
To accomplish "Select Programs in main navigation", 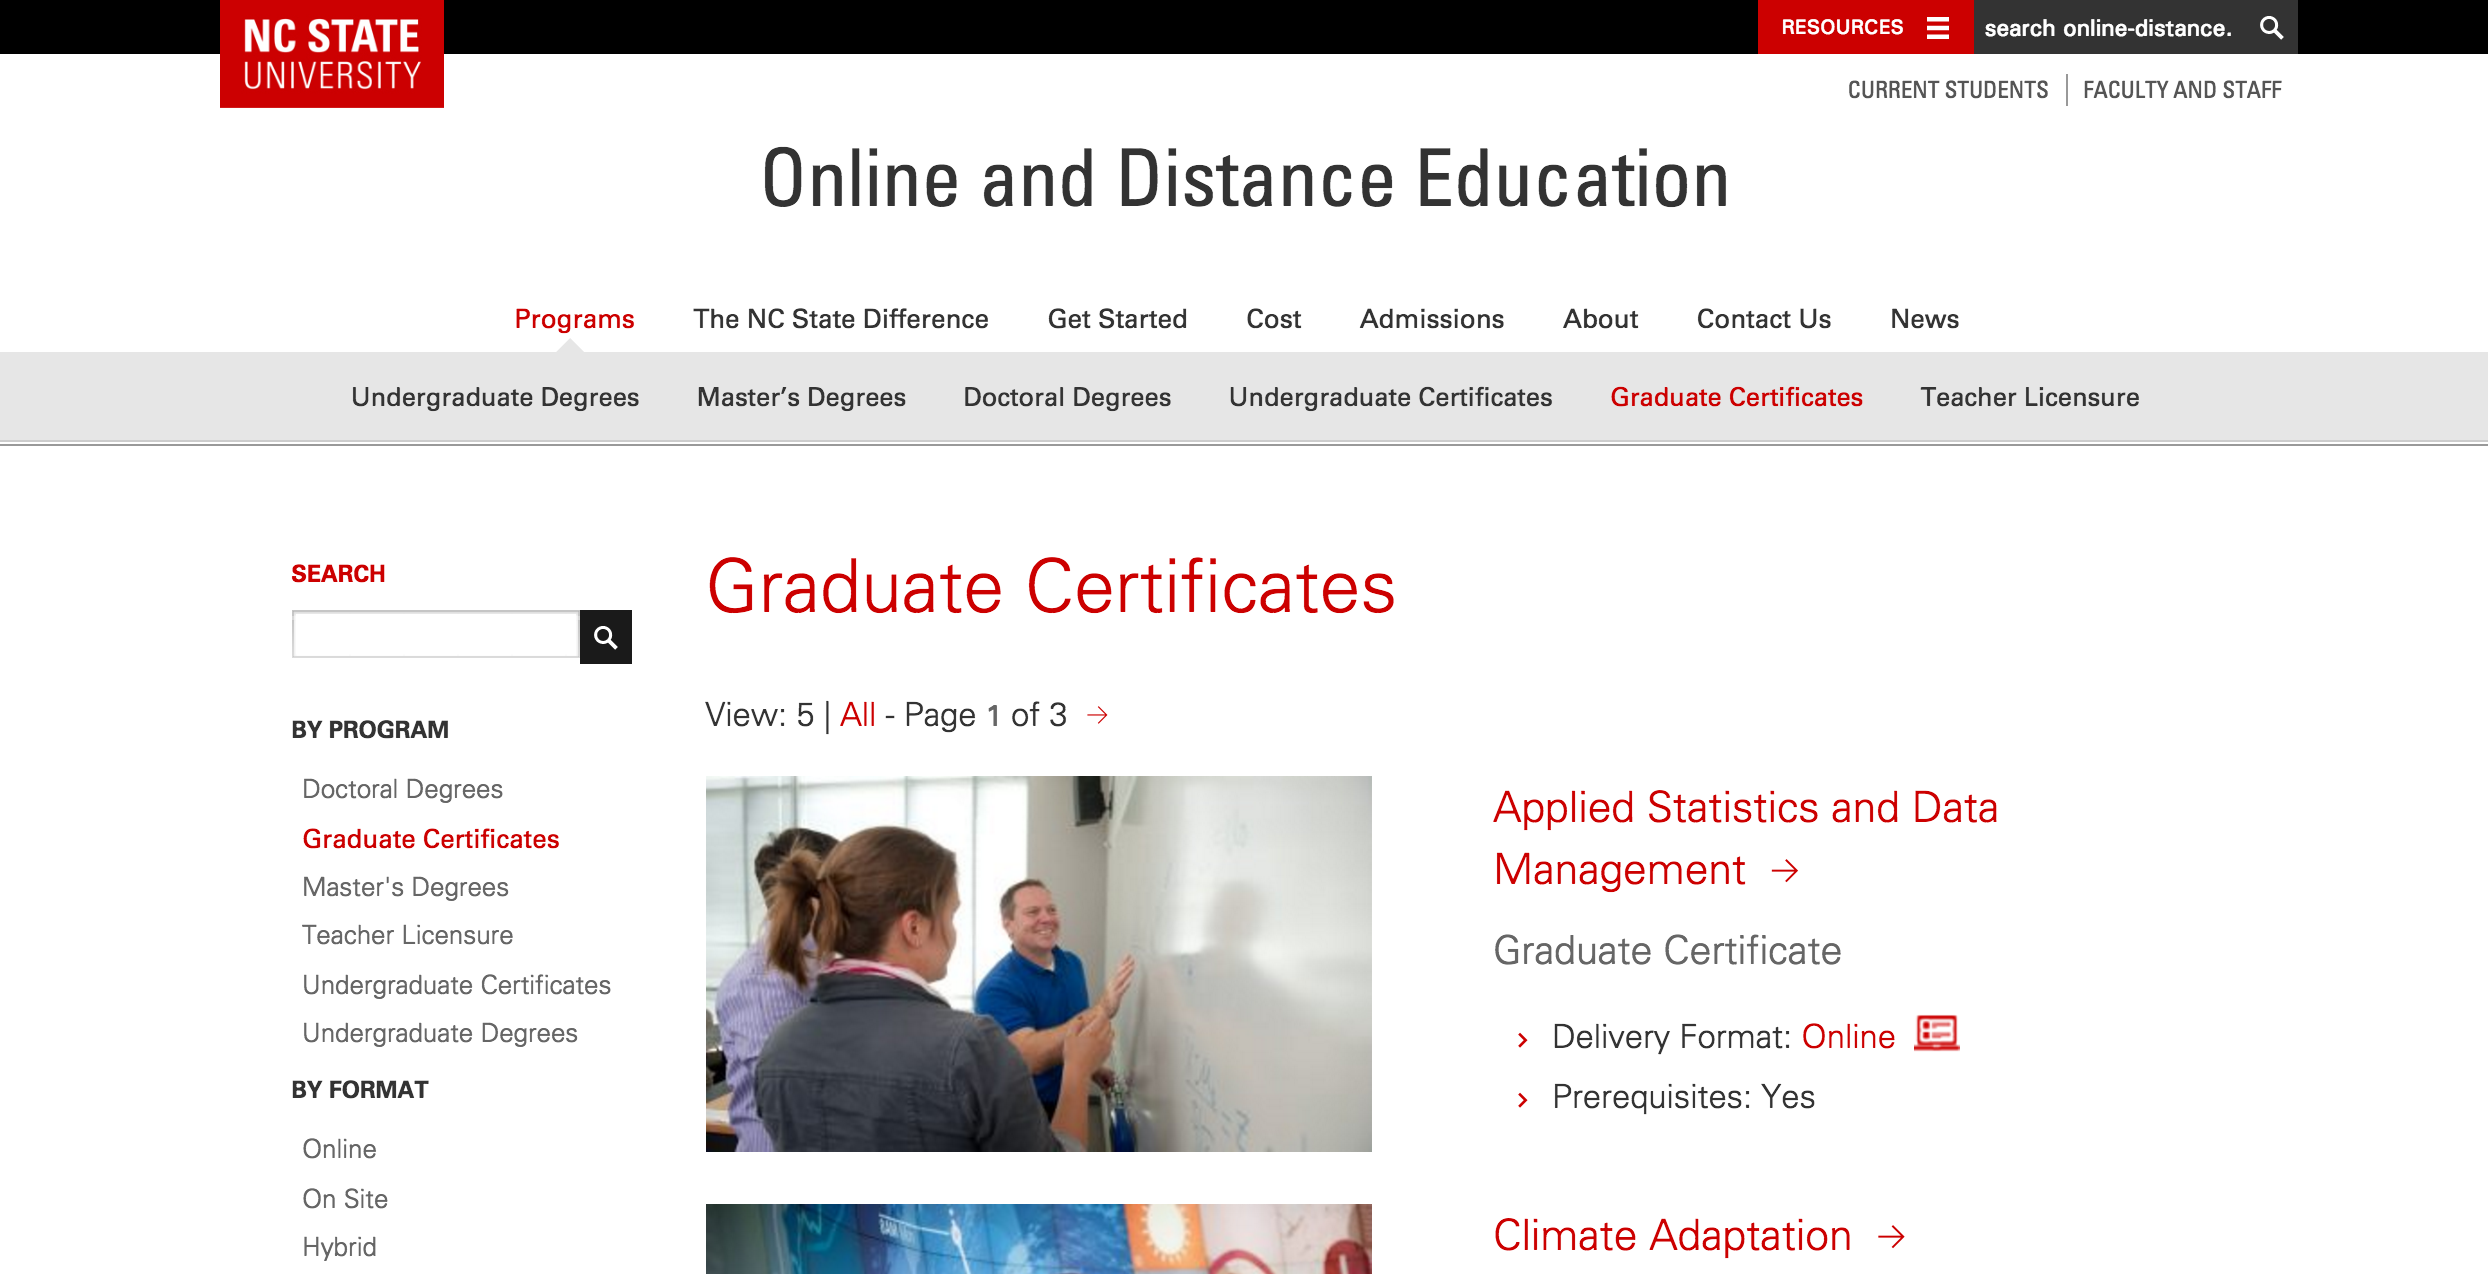I will point(574,319).
